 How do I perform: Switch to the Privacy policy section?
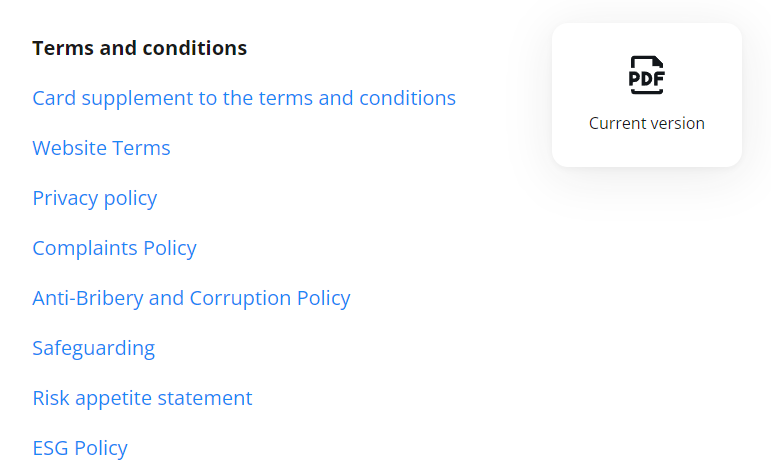click(x=94, y=198)
